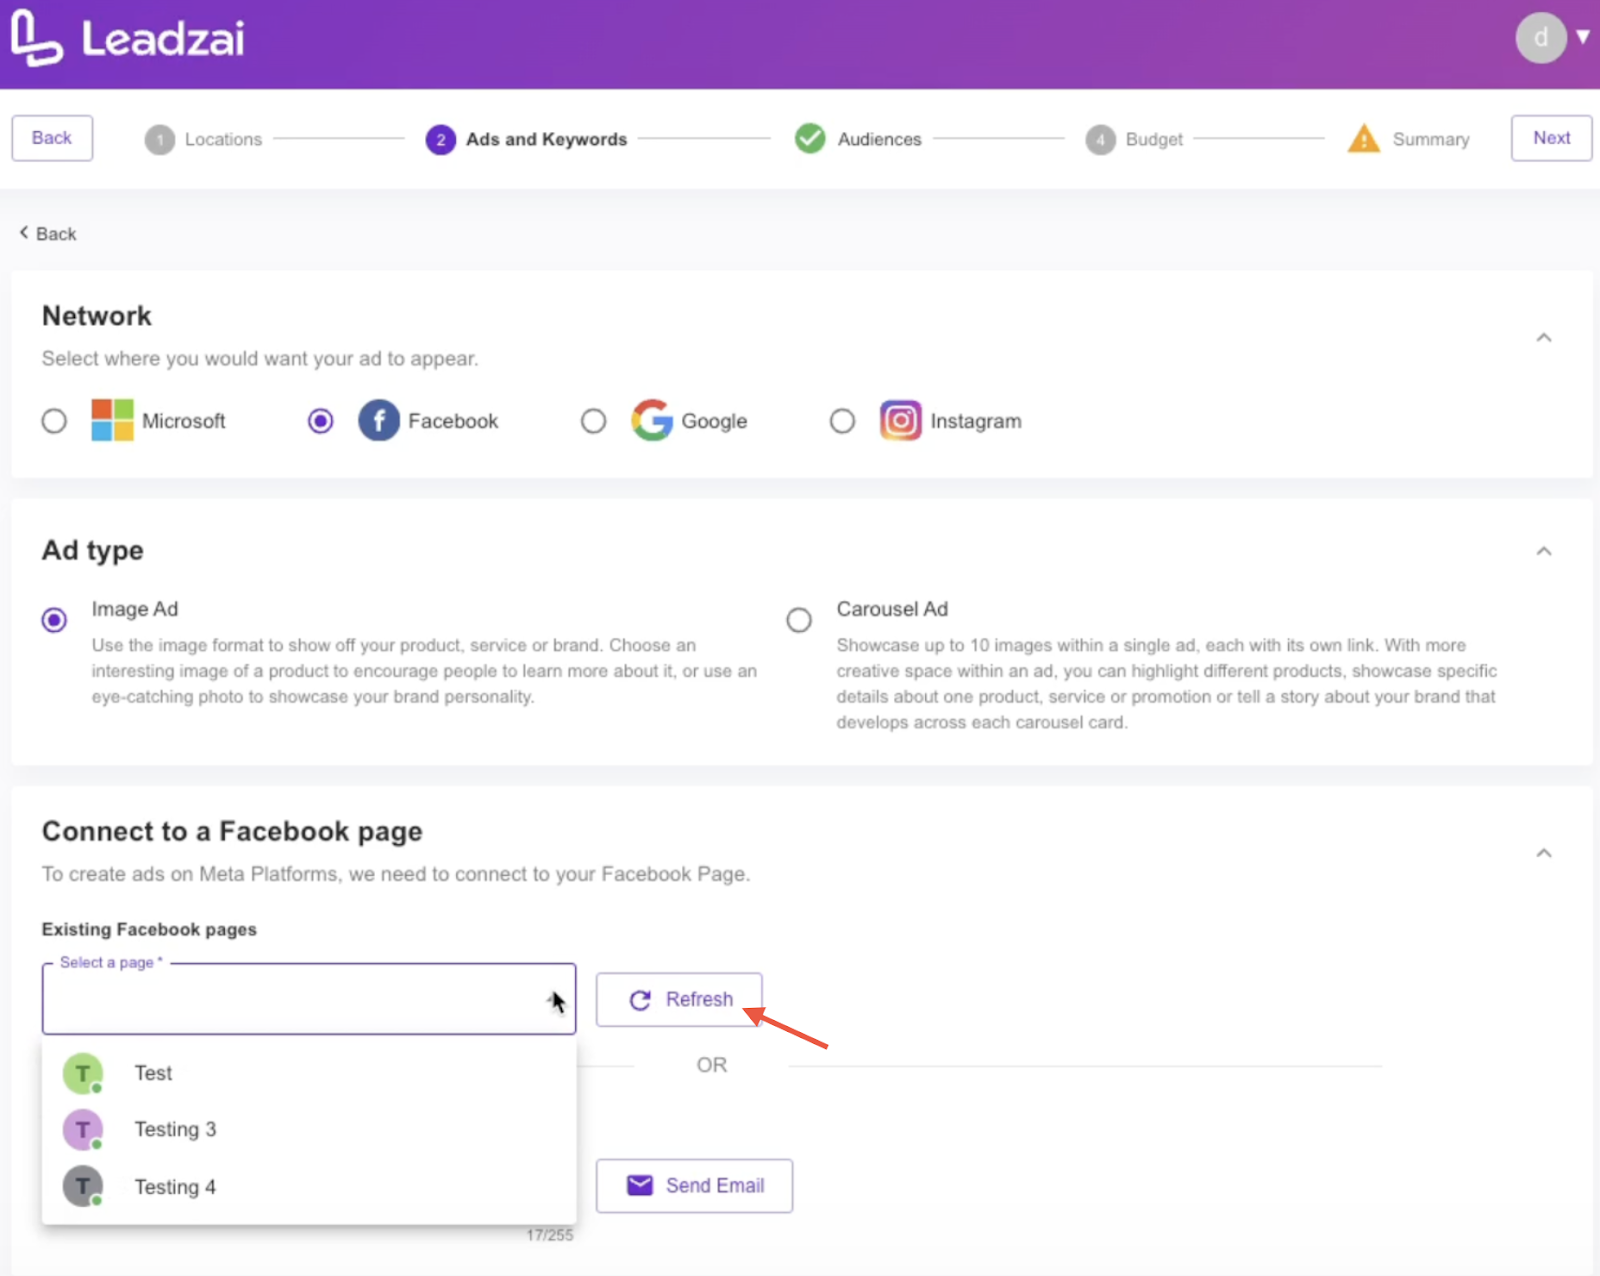The image size is (1600, 1276).
Task: Click the Google logo icon
Action: pyautogui.click(x=652, y=420)
